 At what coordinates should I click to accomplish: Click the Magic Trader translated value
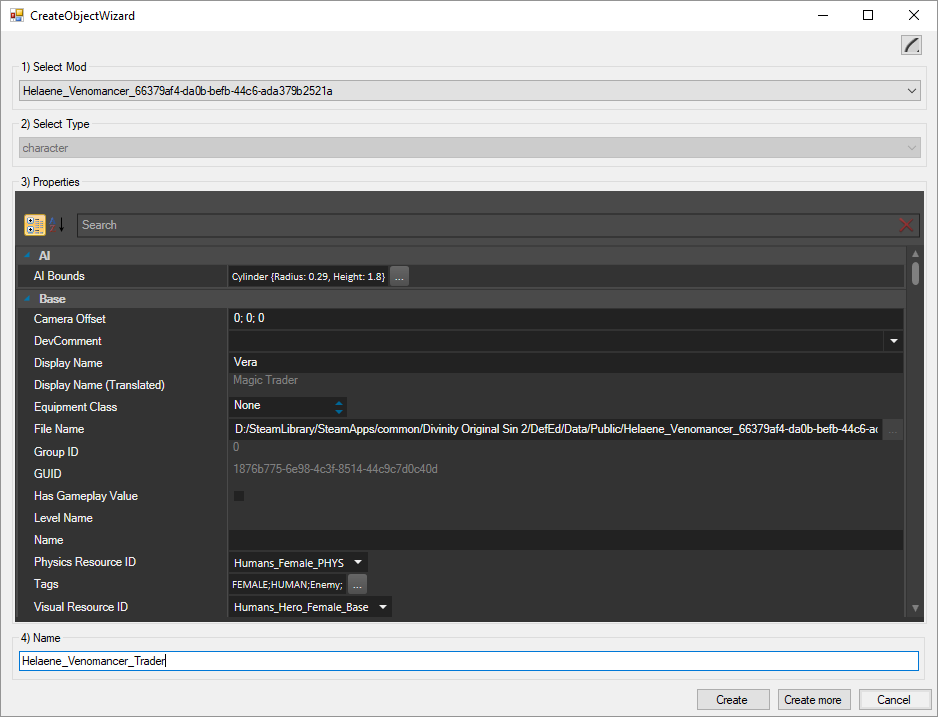coord(265,380)
